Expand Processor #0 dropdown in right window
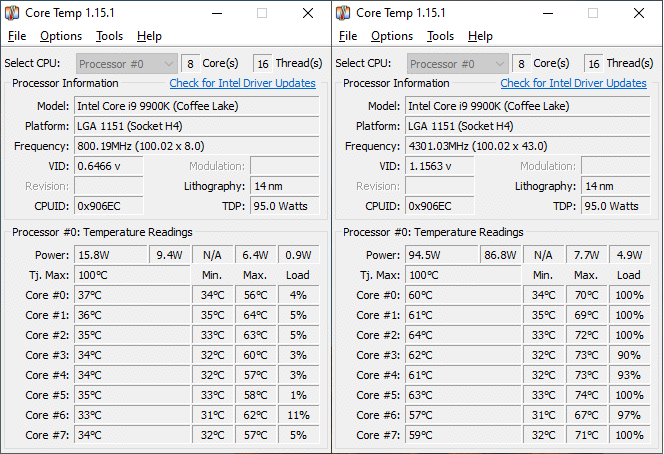The height and width of the screenshot is (454, 664). pyautogui.click(x=458, y=64)
